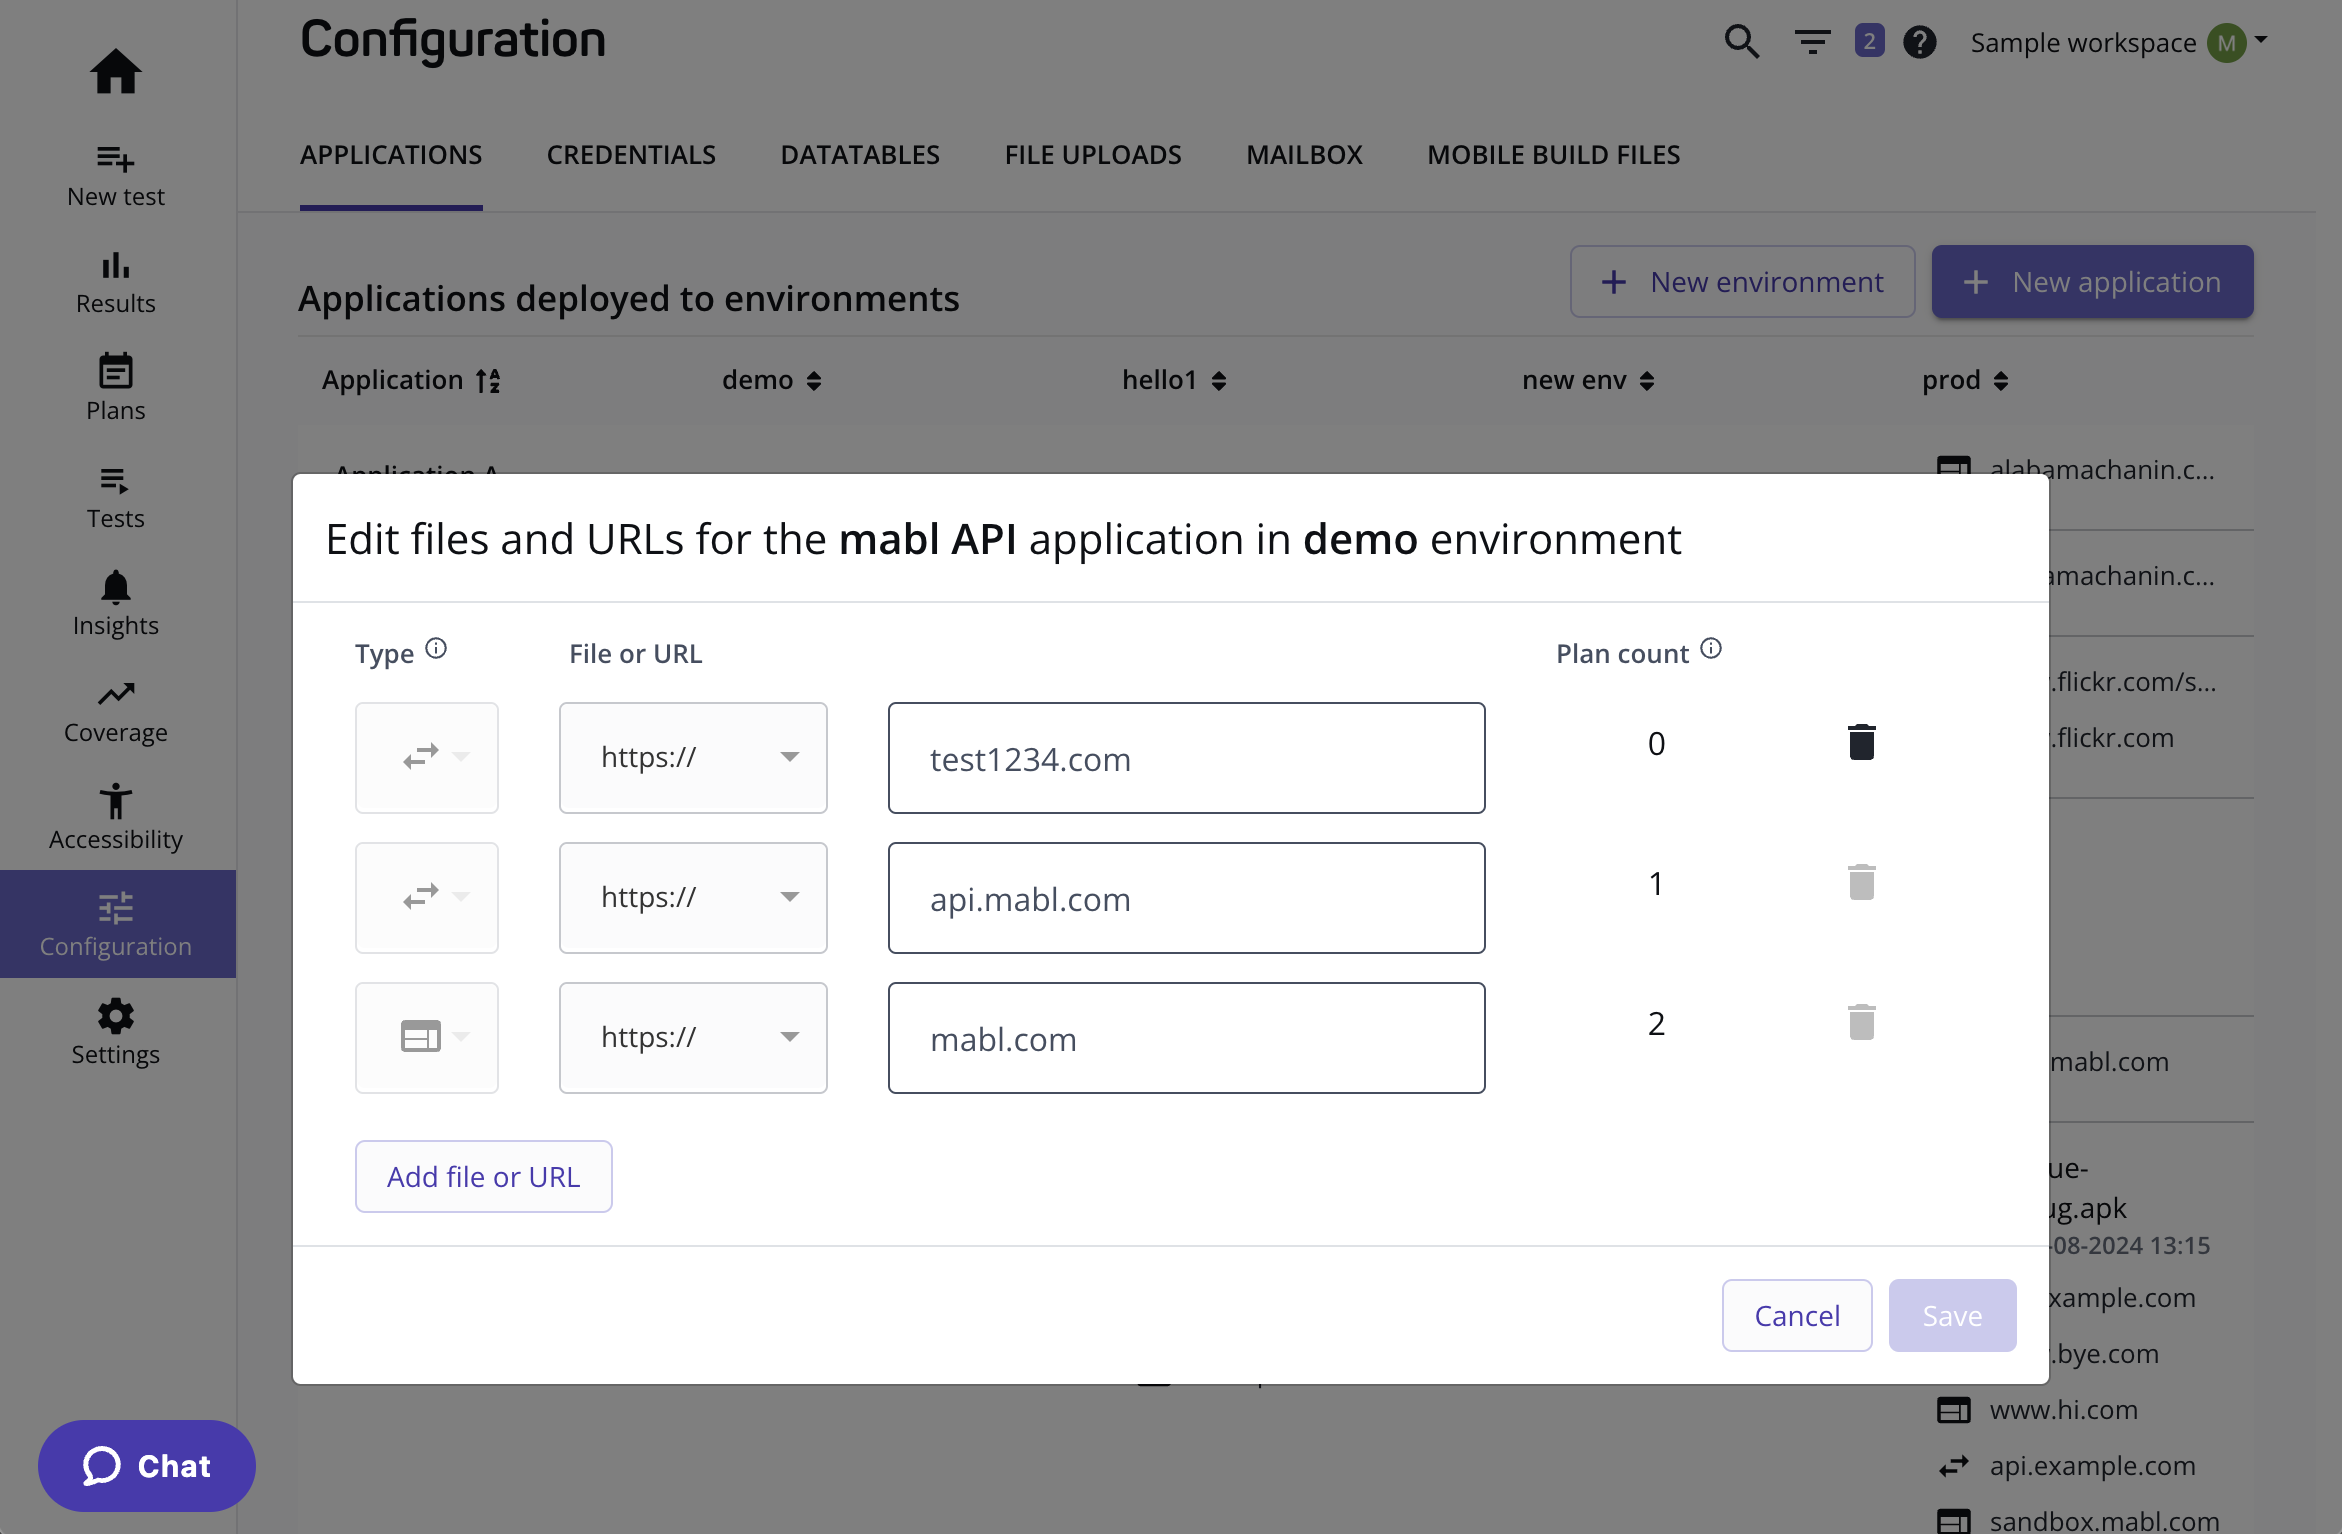Viewport: 2342px width, 1534px height.
Task: Edit the mabl.com URL field
Action: click(1186, 1038)
